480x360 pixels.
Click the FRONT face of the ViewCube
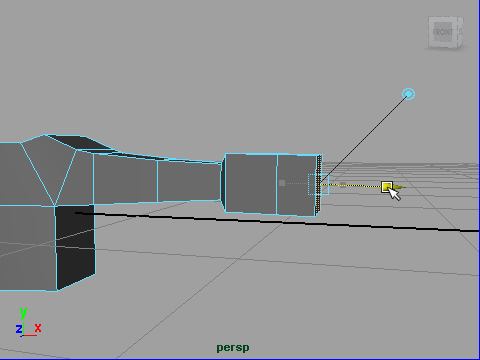point(443,32)
